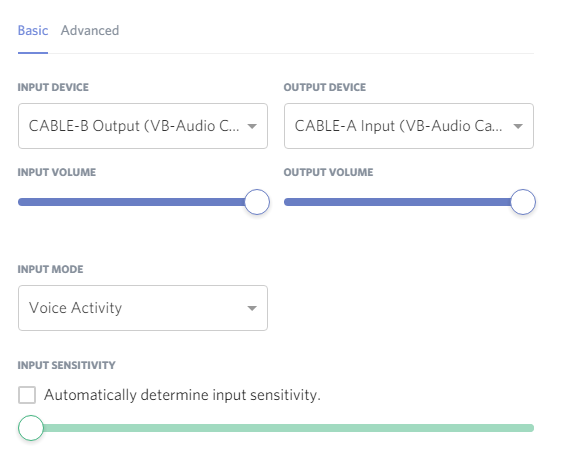
Task: Click the green Input Sensitivity slider track
Action: pos(288,428)
